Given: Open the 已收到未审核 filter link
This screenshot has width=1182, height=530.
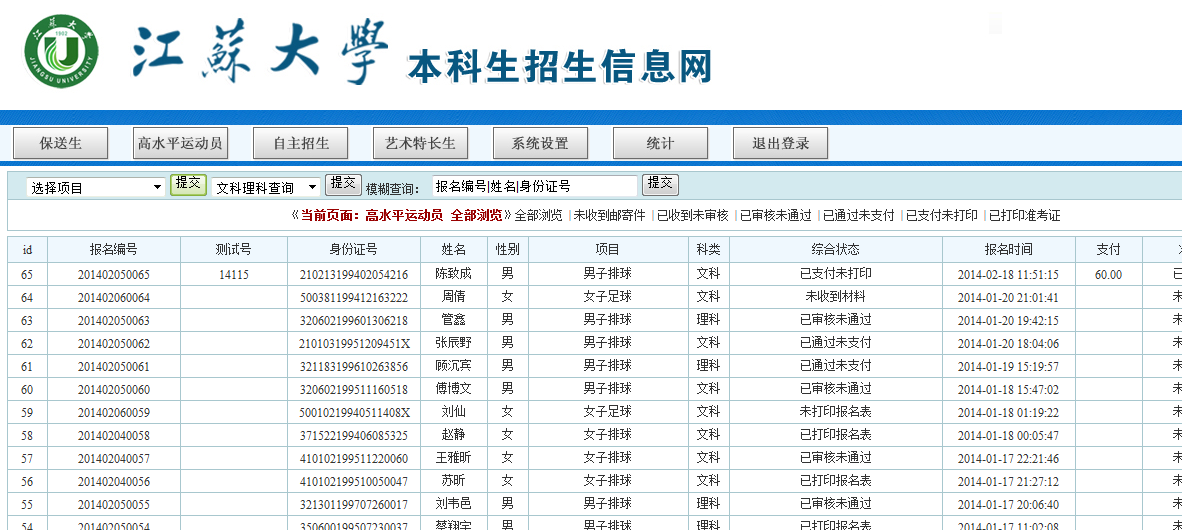Looking at the screenshot, I should (x=693, y=216).
